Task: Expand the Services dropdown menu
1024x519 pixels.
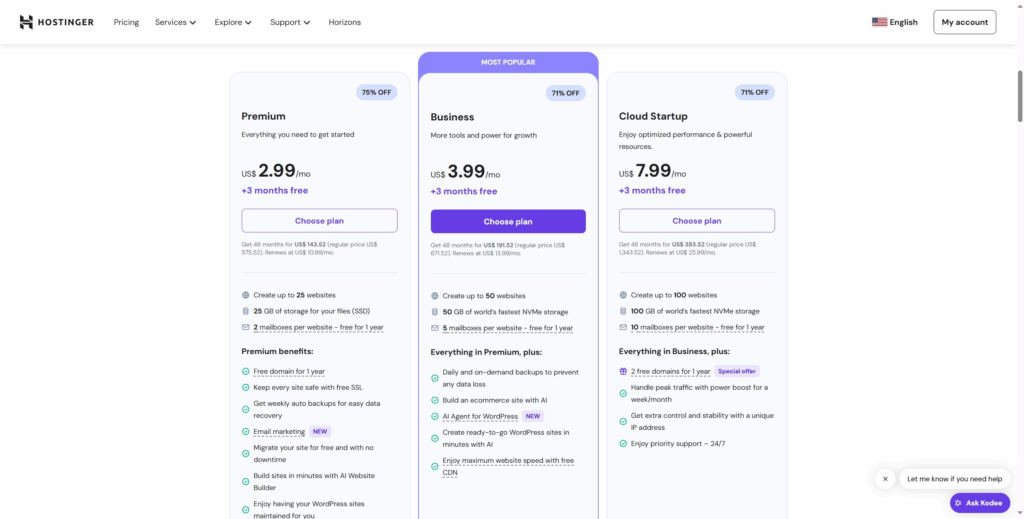Action: tap(175, 22)
